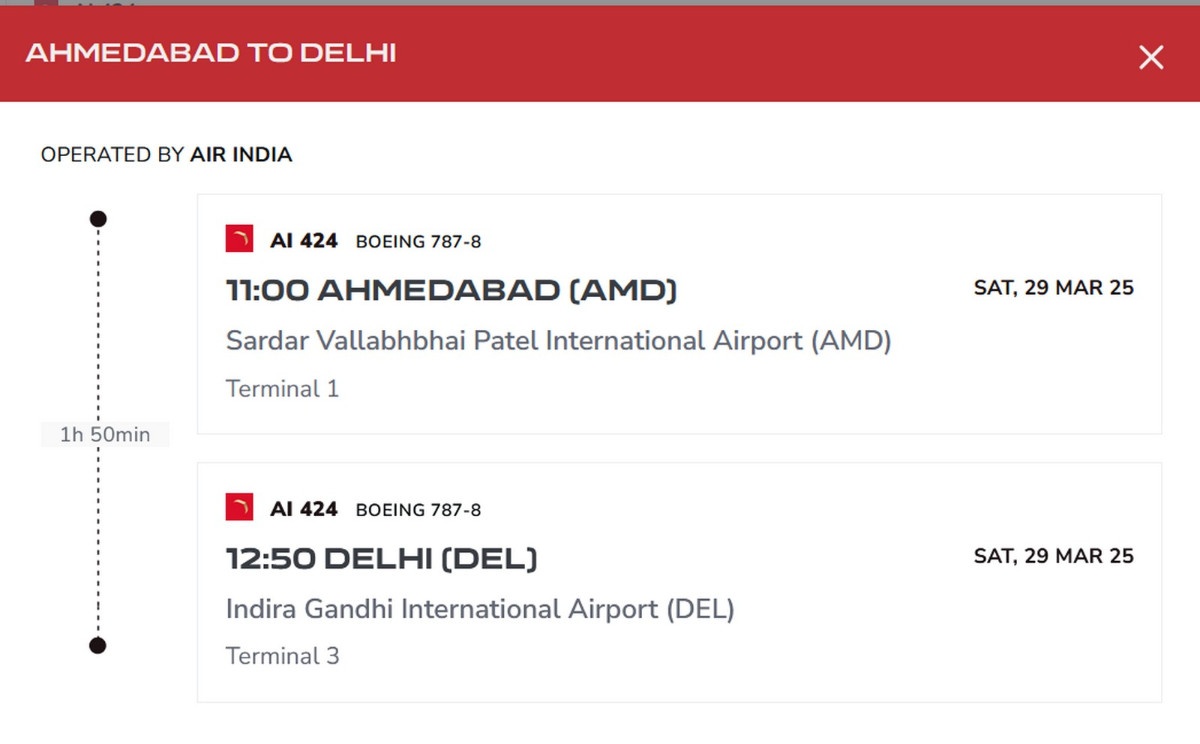
Task: Click the Air India logo beside the departure flight
Action: click(239, 240)
